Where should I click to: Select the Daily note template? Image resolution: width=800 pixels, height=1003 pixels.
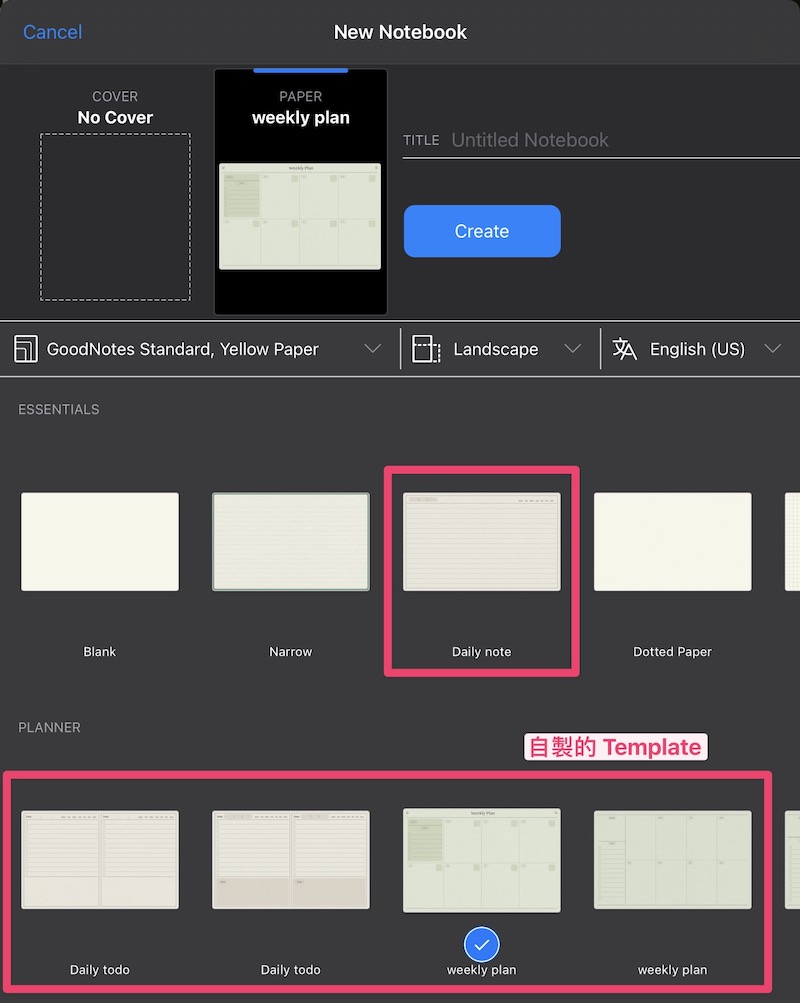point(482,541)
